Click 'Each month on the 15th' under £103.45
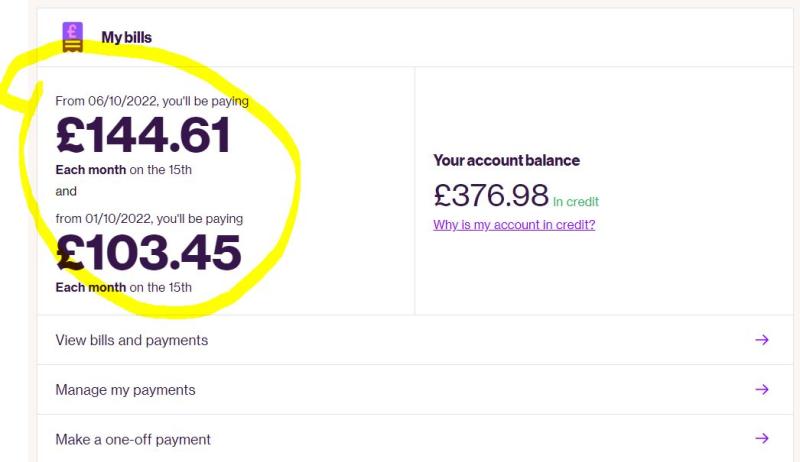Viewport: 800px width, 462px height. tap(123, 288)
